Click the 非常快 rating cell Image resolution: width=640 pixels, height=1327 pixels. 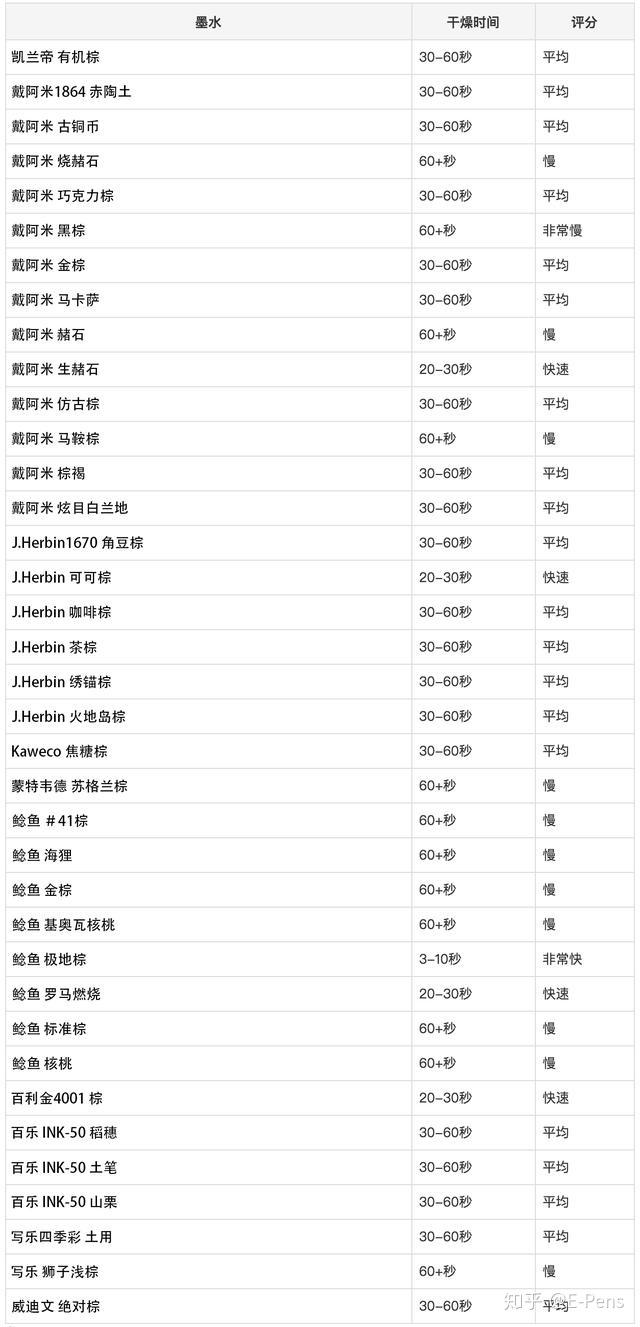[562, 959]
